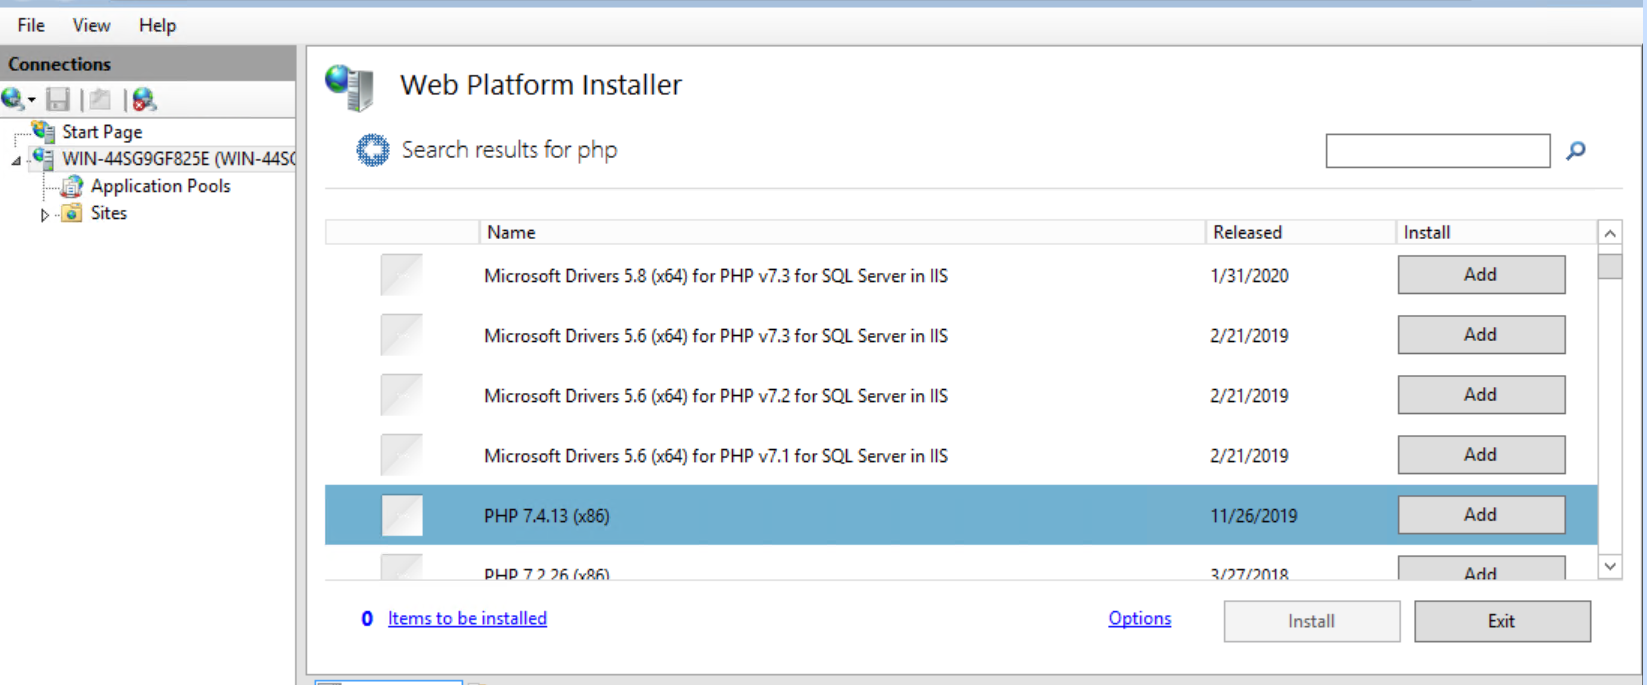Add Microsoft Drivers 5.8 for PHP v7.3
Screen dimensions: 1647x685
(x=1481, y=275)
